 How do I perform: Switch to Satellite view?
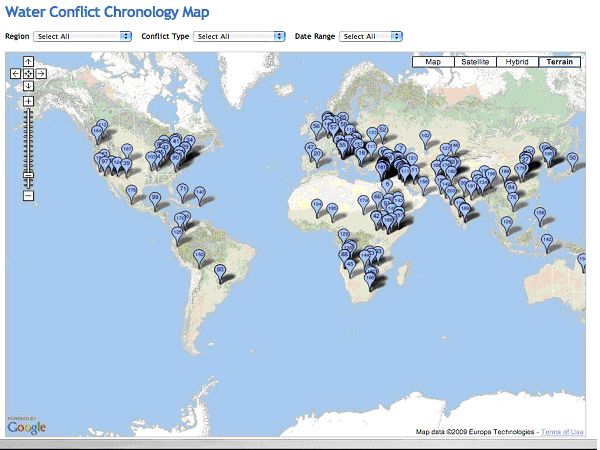click(475, 62)
